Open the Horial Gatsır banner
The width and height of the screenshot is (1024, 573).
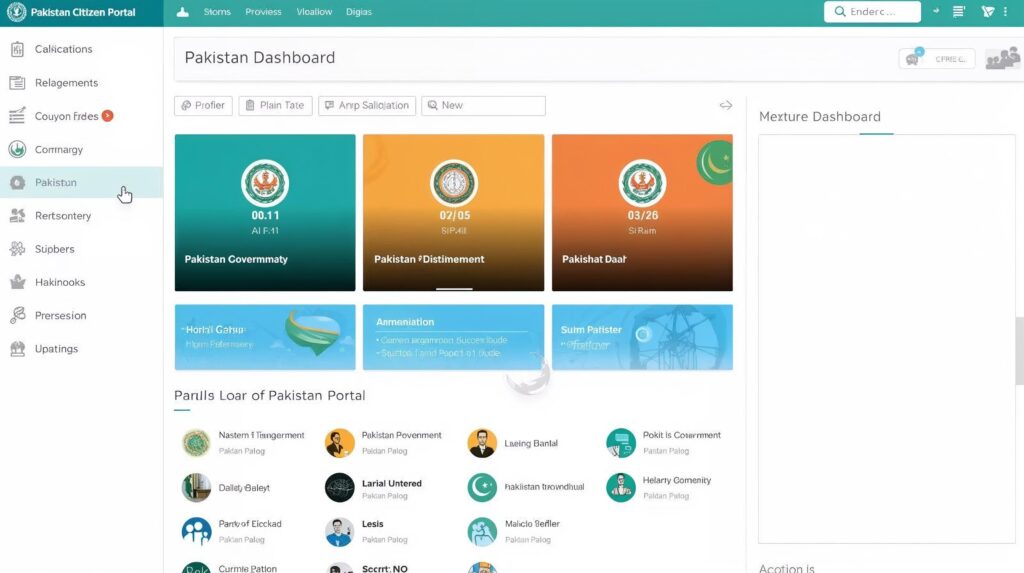point(265,337)
